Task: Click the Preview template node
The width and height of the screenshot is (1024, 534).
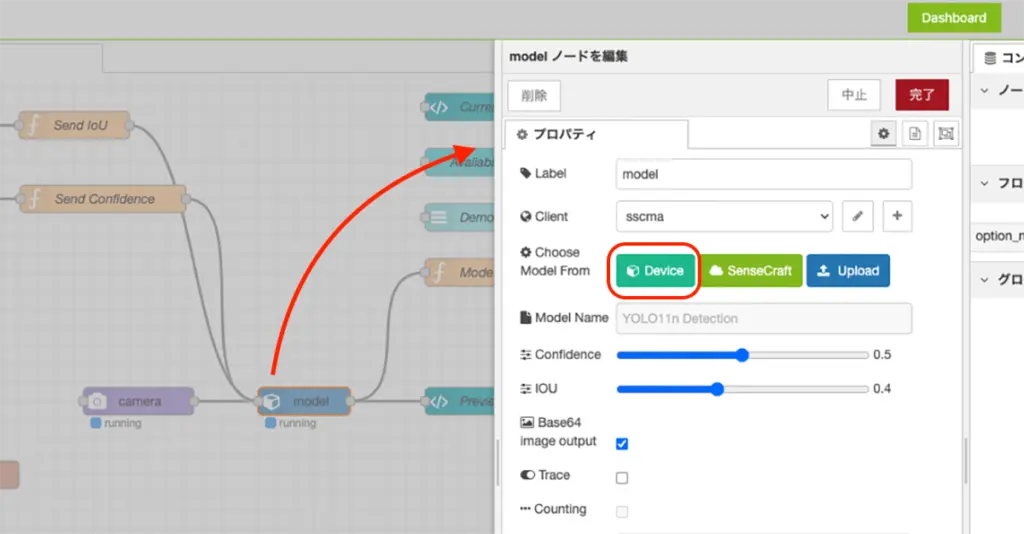Action: coord(460,401)
